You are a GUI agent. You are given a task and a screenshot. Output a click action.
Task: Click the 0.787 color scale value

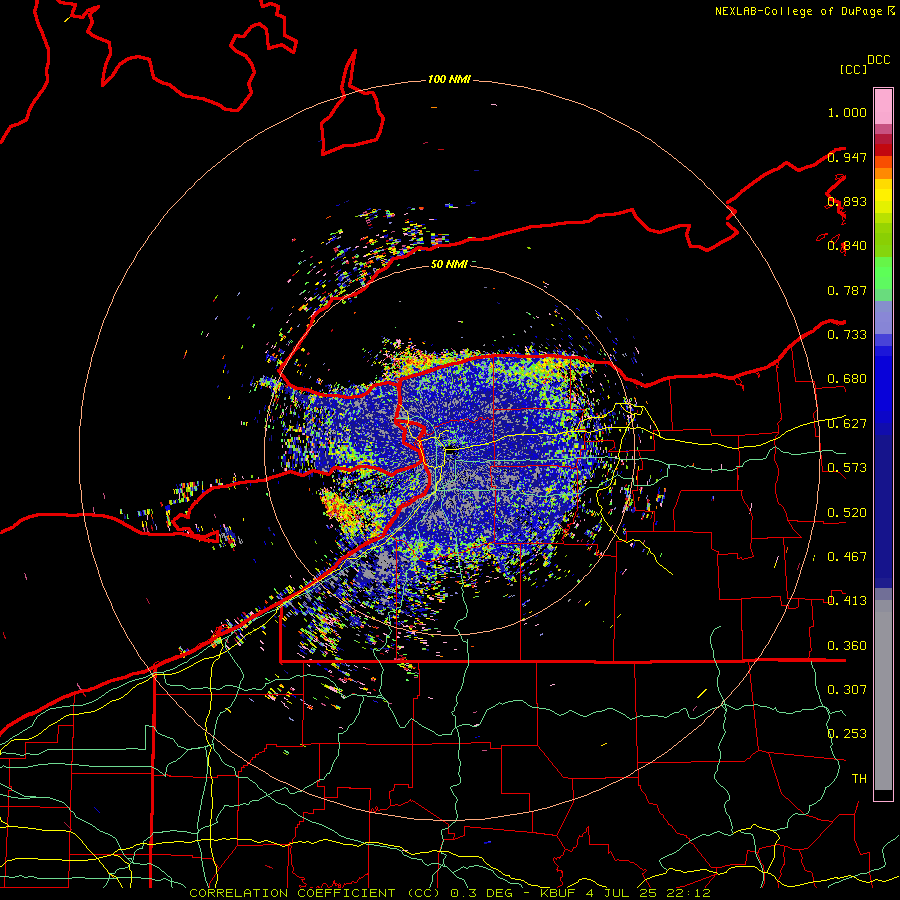click(x=847, y=290)
